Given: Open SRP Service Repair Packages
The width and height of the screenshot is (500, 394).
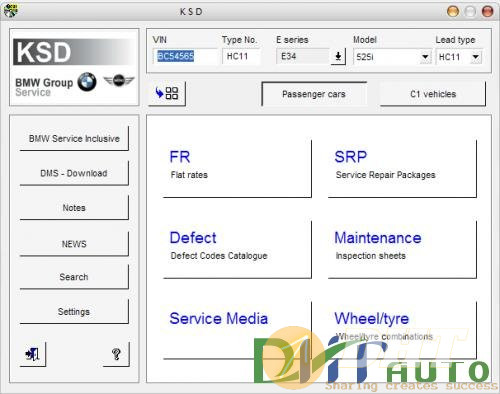Looking at the screenshot, I should coord(402,169).
